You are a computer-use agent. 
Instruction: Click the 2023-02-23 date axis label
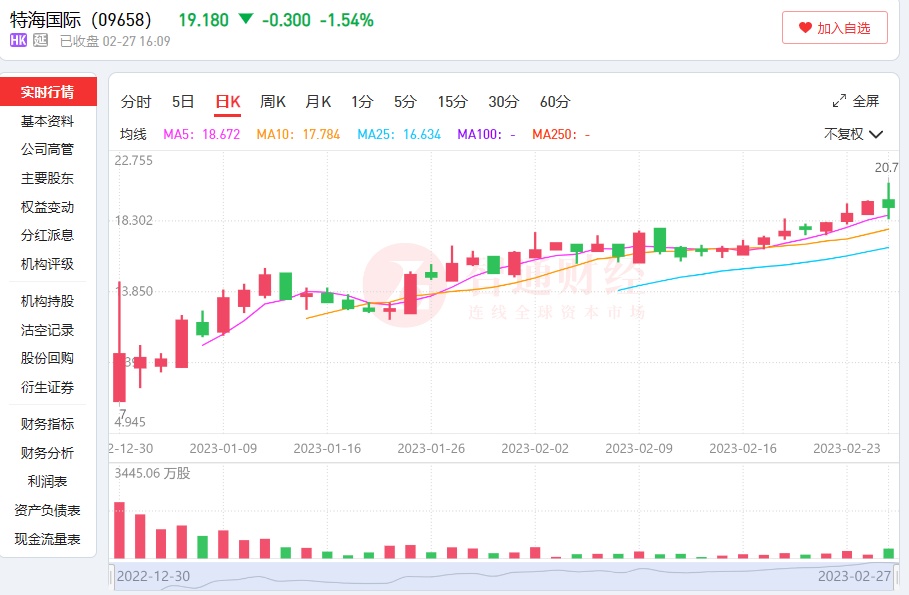tap(847, 448)
